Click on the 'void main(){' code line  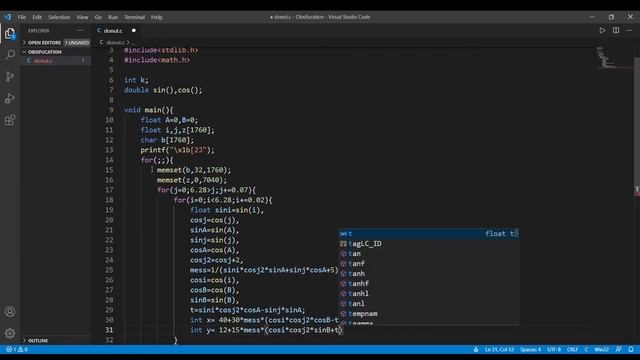pos(149,110)
